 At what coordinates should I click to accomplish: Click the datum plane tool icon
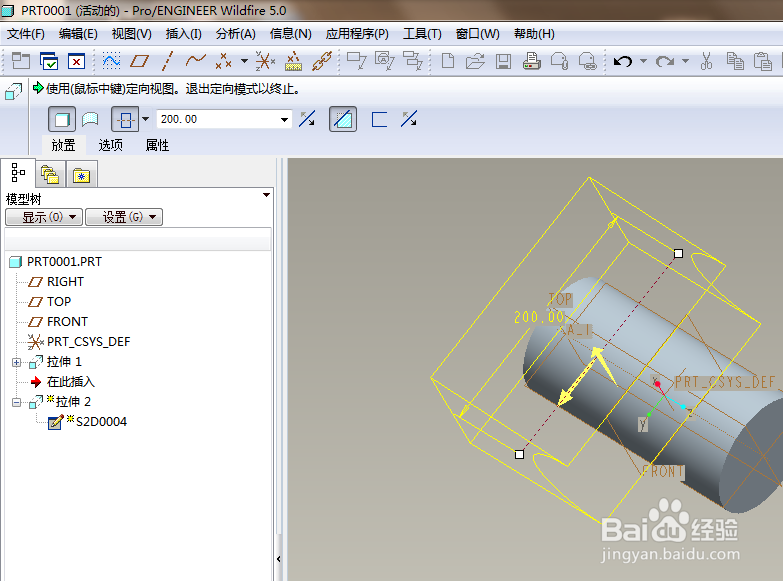tap(139, 61)
